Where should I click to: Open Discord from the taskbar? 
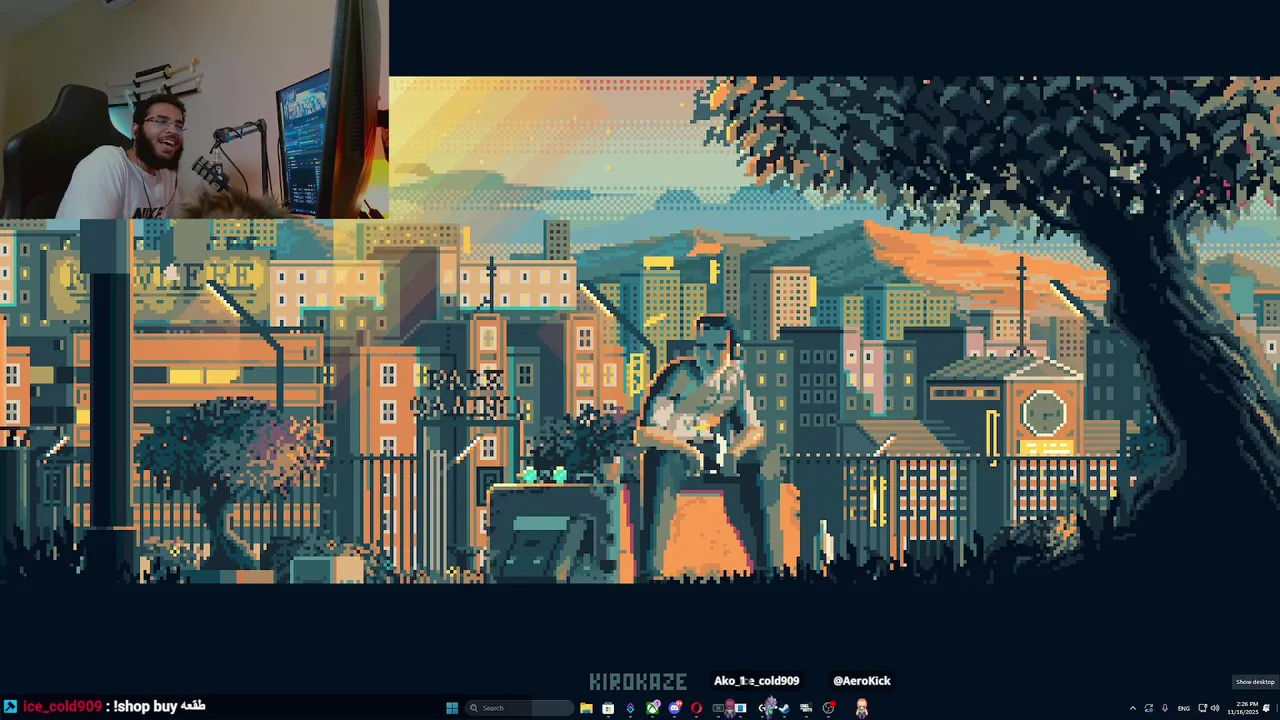point(674,708)
